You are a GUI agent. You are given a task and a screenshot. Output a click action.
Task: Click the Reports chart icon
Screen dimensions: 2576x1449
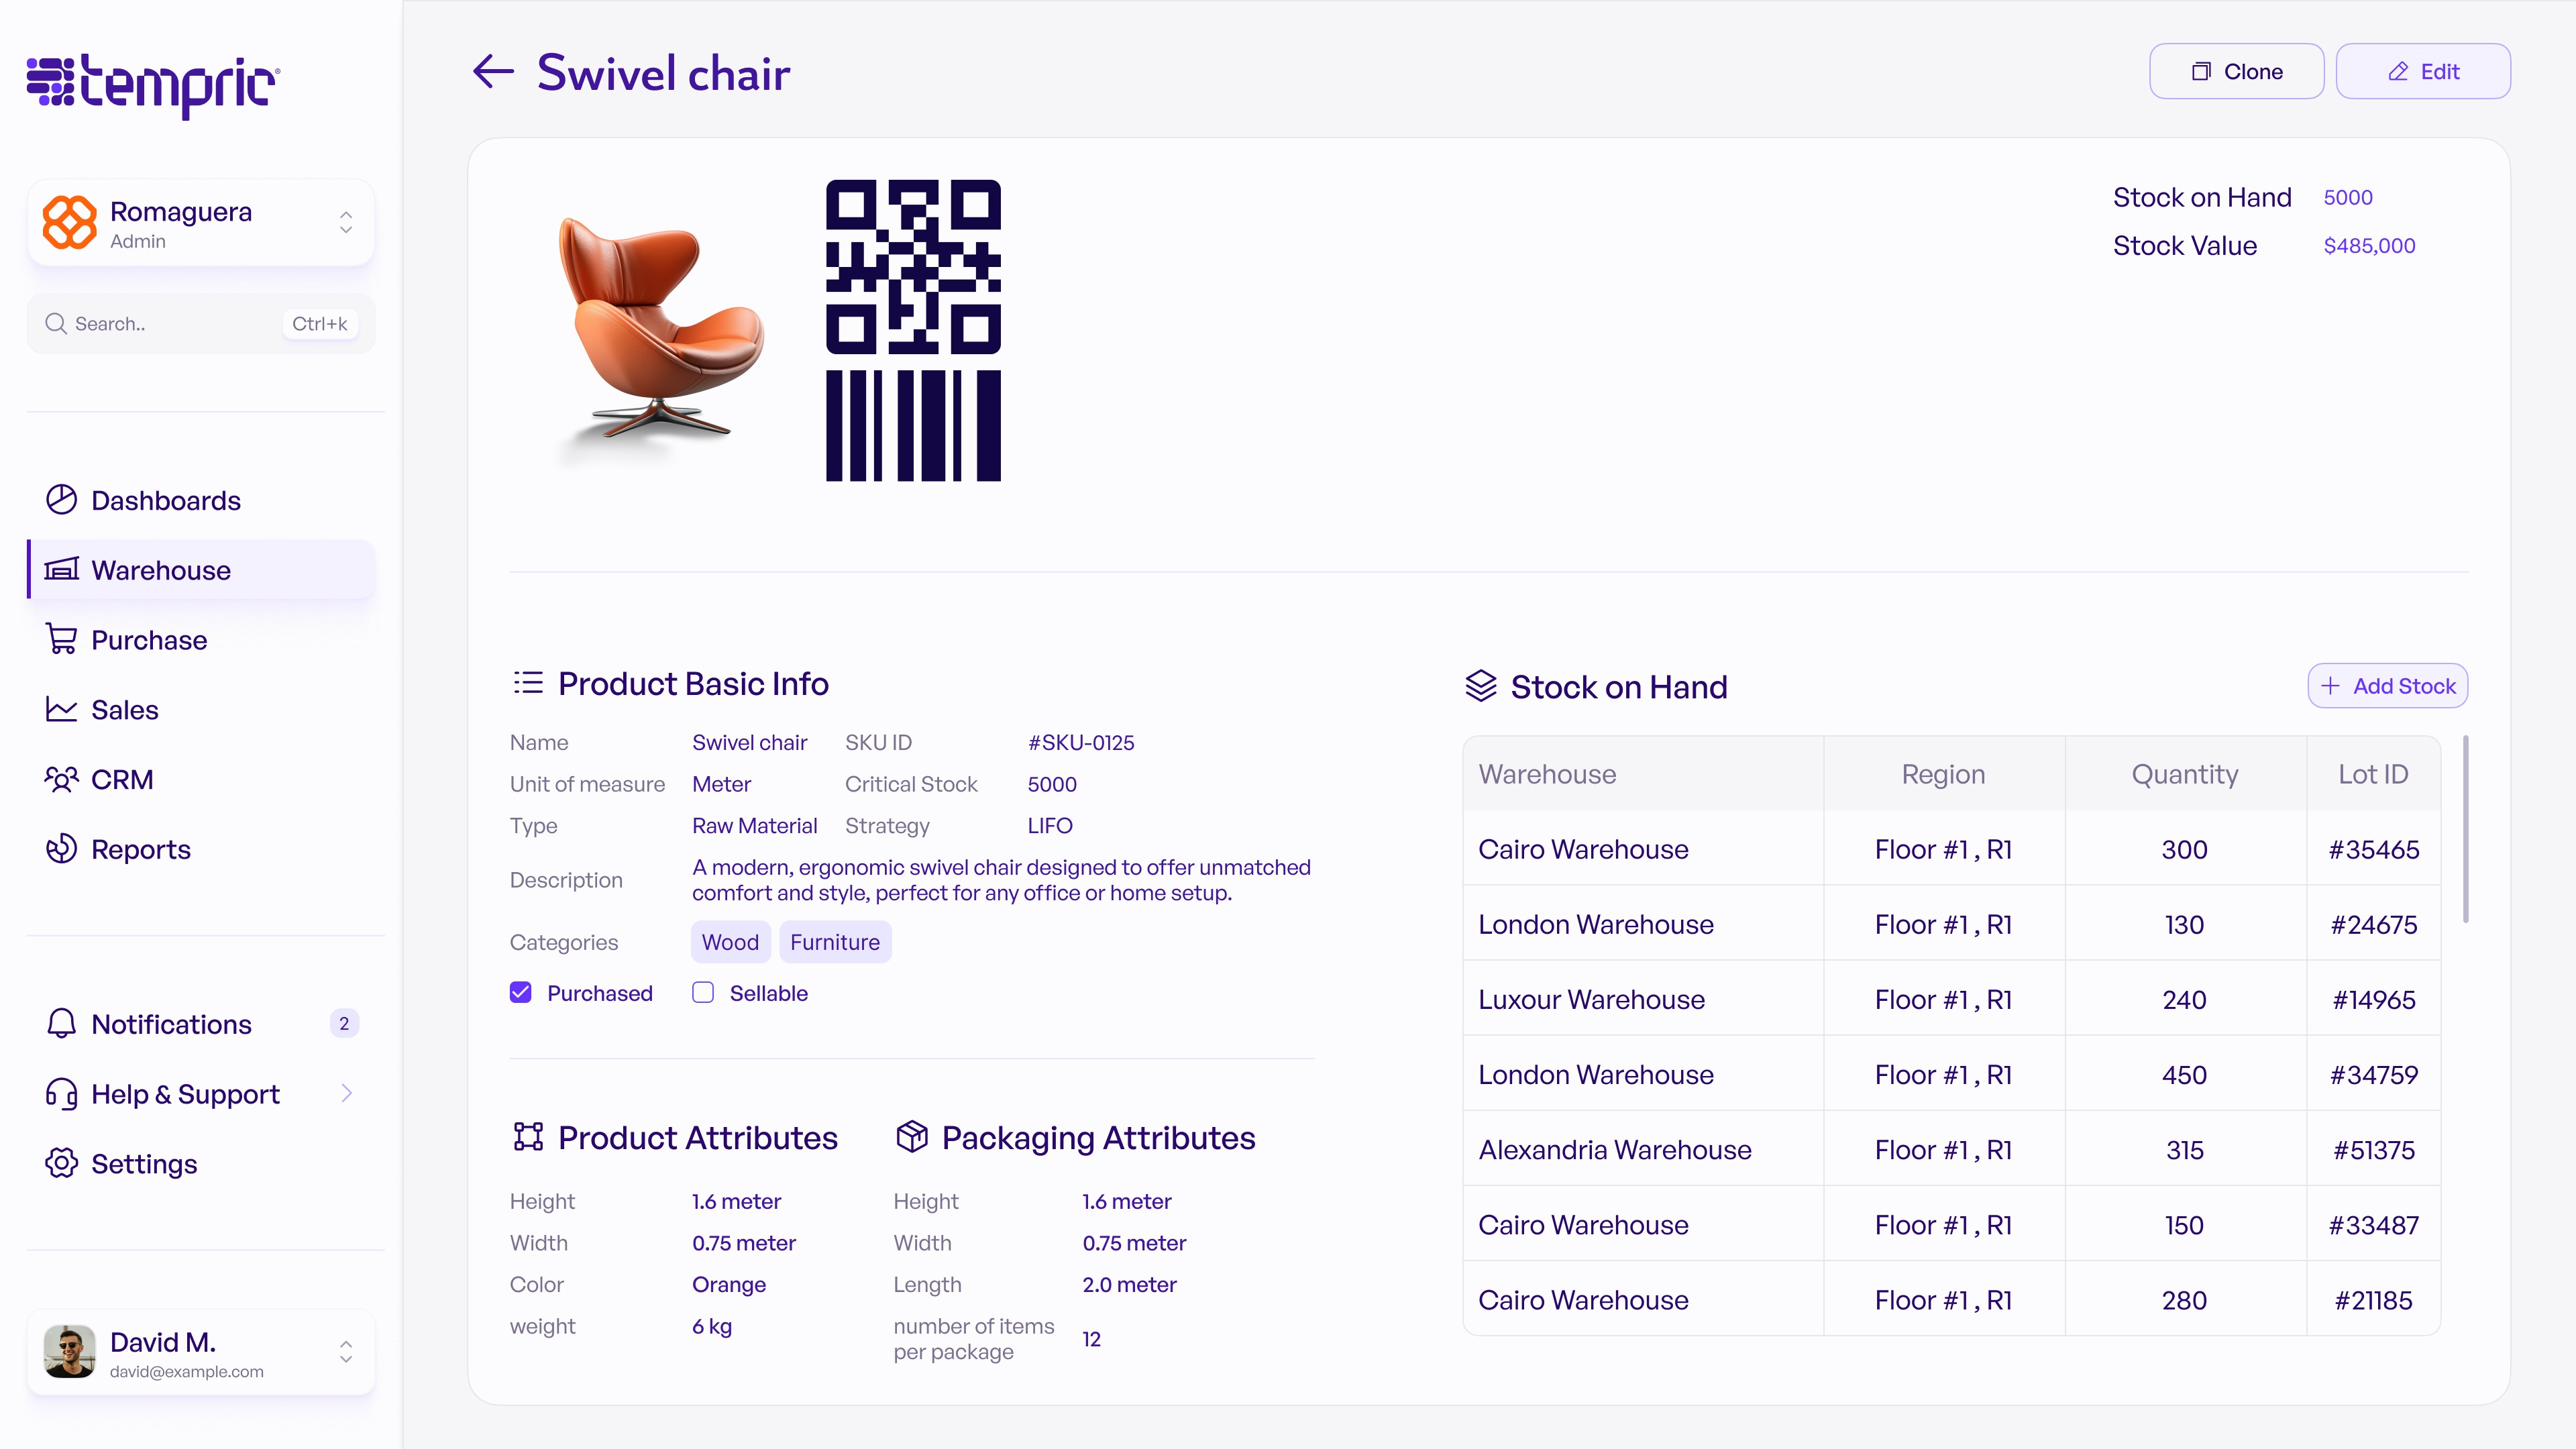(61, 849)
